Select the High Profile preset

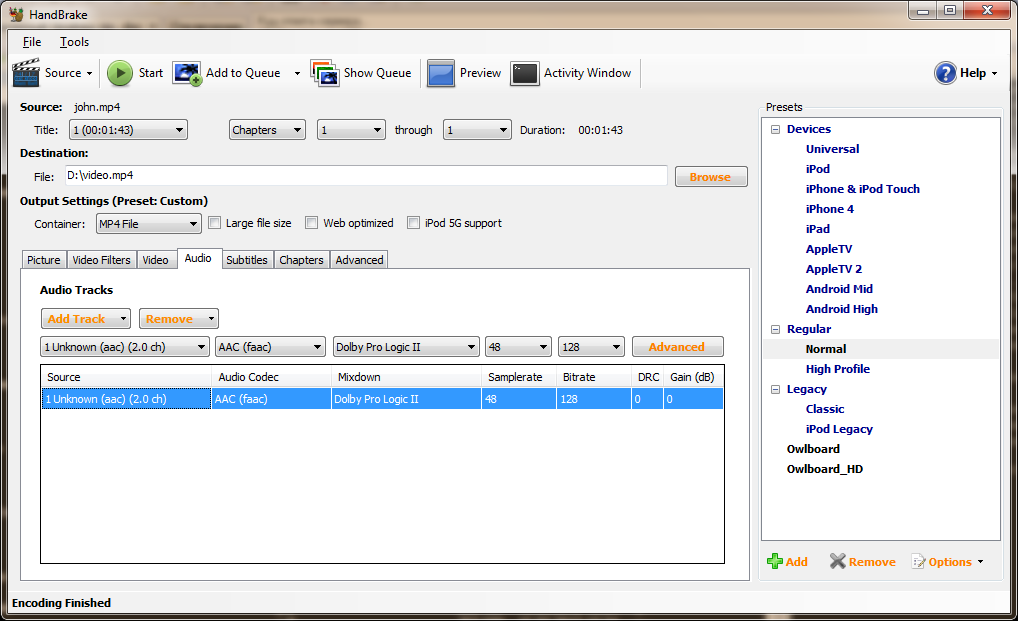tap(838, 369)
